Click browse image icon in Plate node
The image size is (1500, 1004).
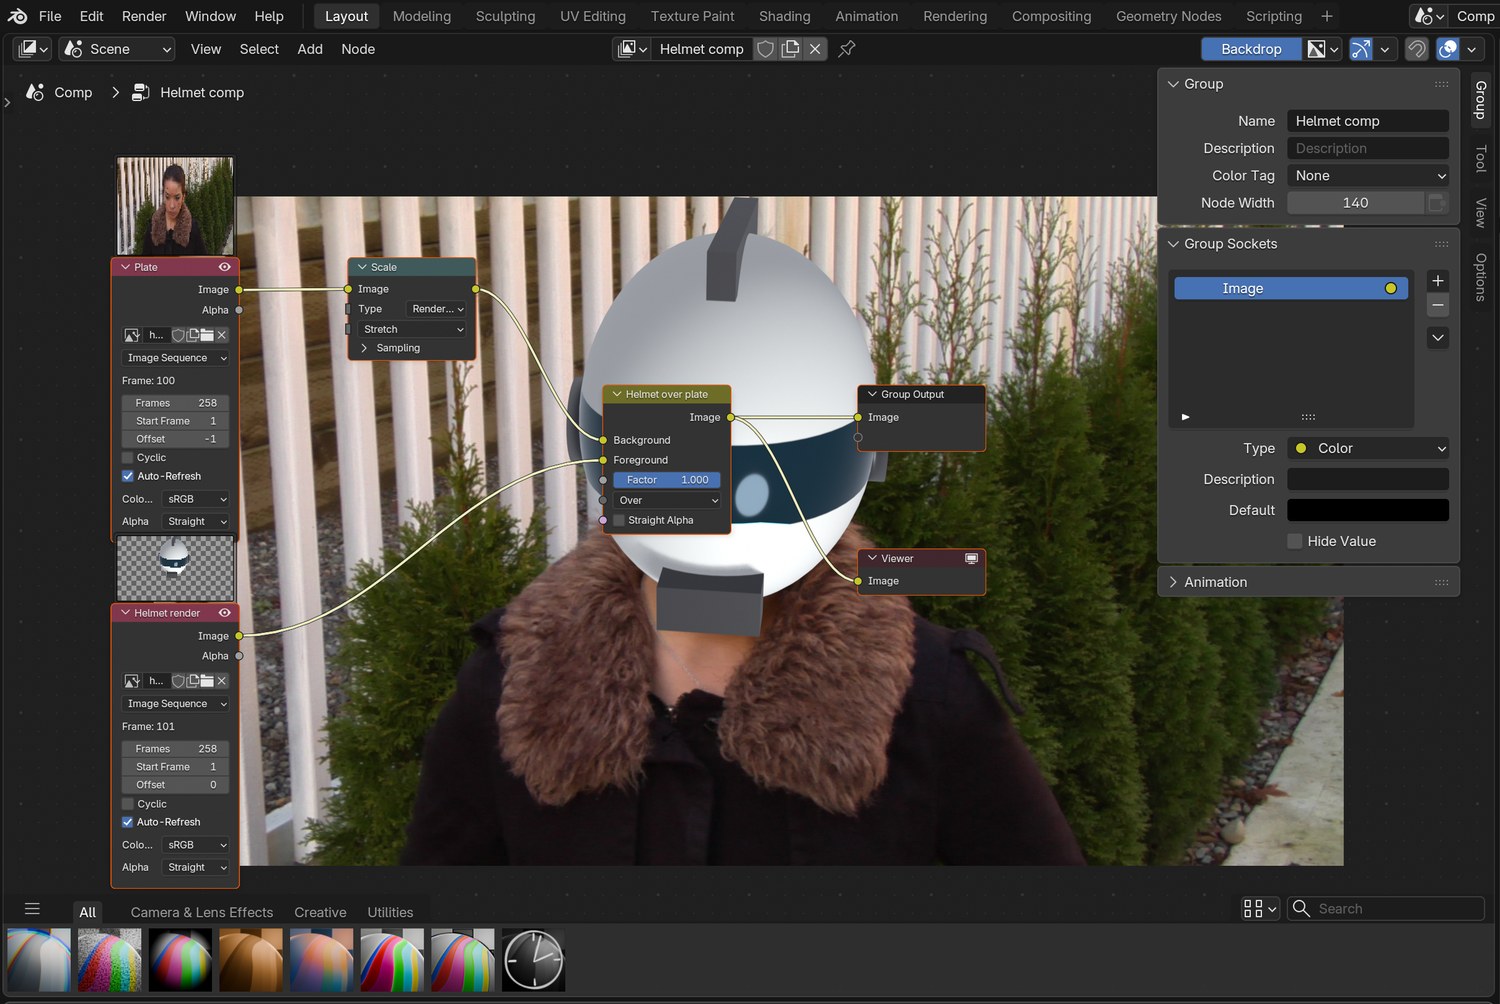point(132,335)
